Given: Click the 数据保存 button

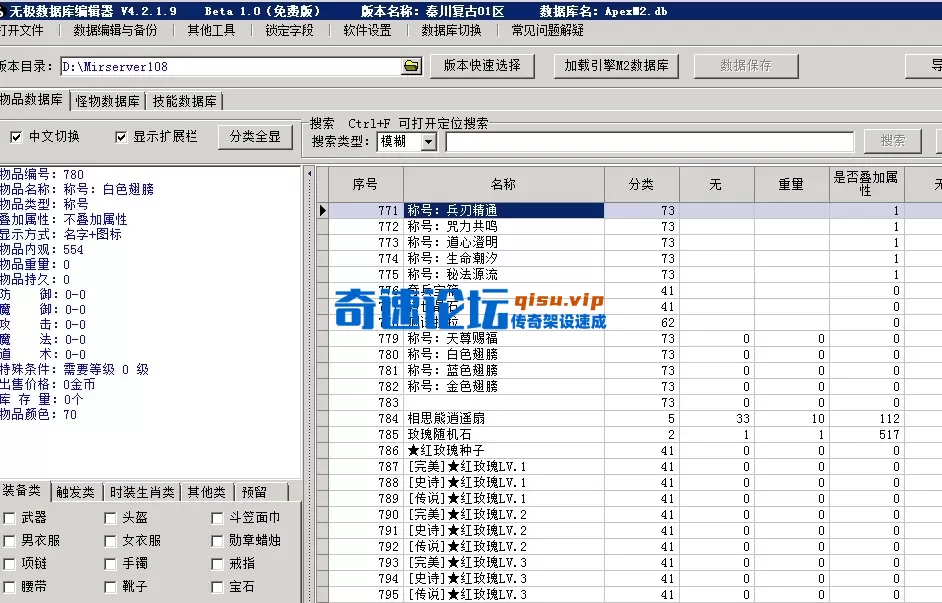Looking at the screenshot, I should (746, 65).
